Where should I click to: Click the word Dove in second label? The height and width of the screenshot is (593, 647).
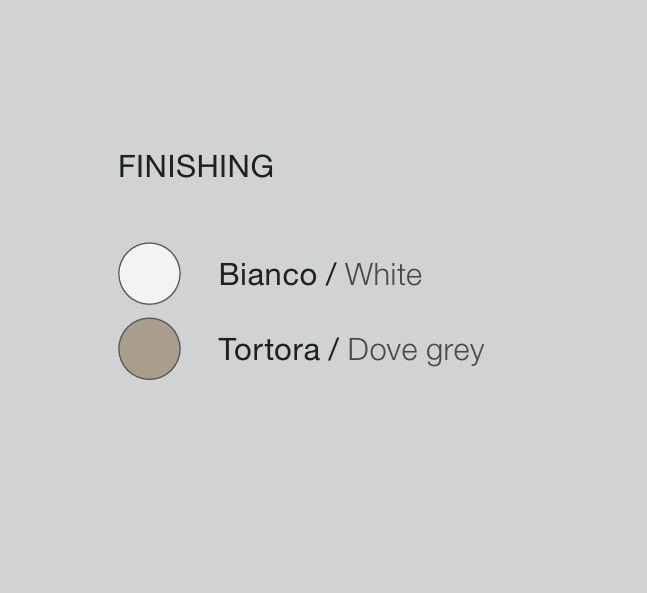383,350
